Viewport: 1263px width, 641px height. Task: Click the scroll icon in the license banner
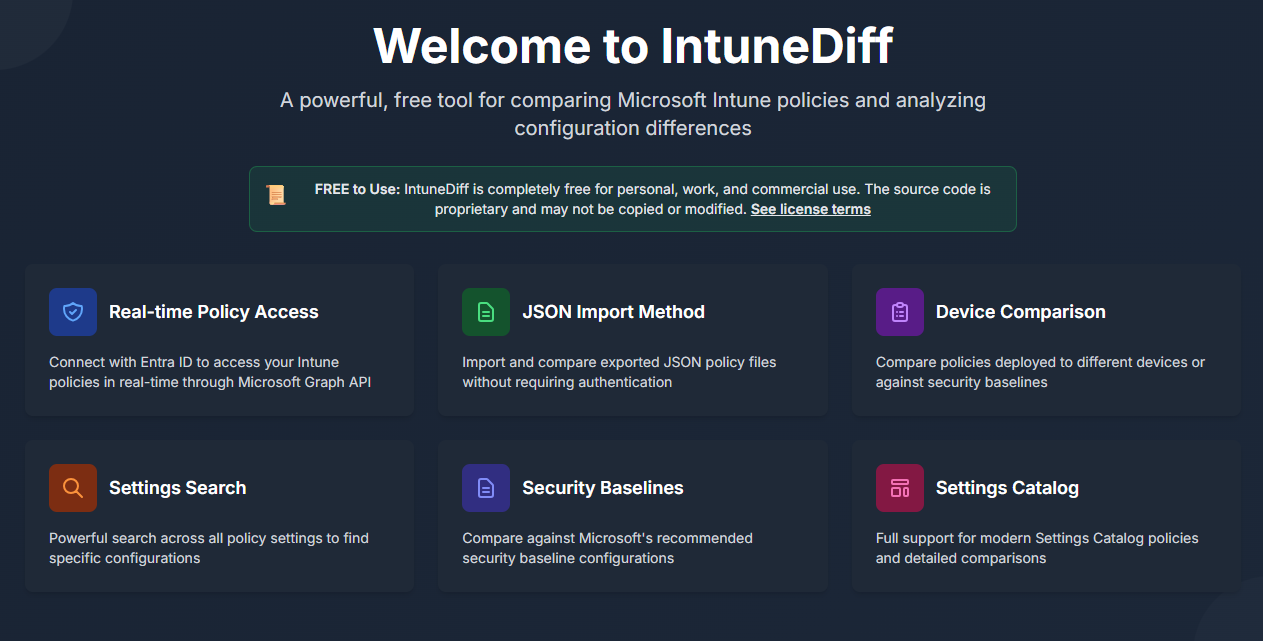pos(276,195)
